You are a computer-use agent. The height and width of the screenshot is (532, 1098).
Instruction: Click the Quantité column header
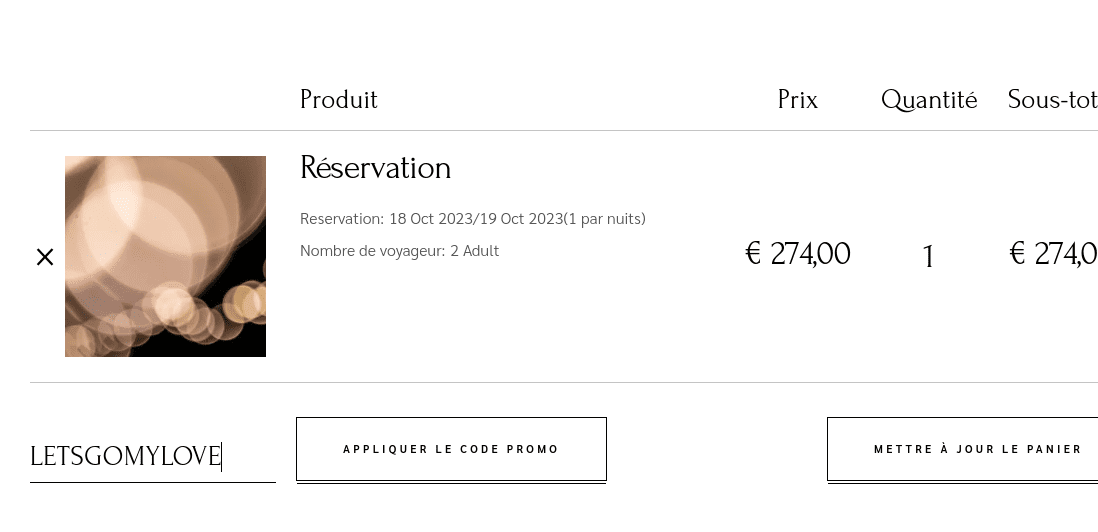pyautogui.click(x=928, y=100)
